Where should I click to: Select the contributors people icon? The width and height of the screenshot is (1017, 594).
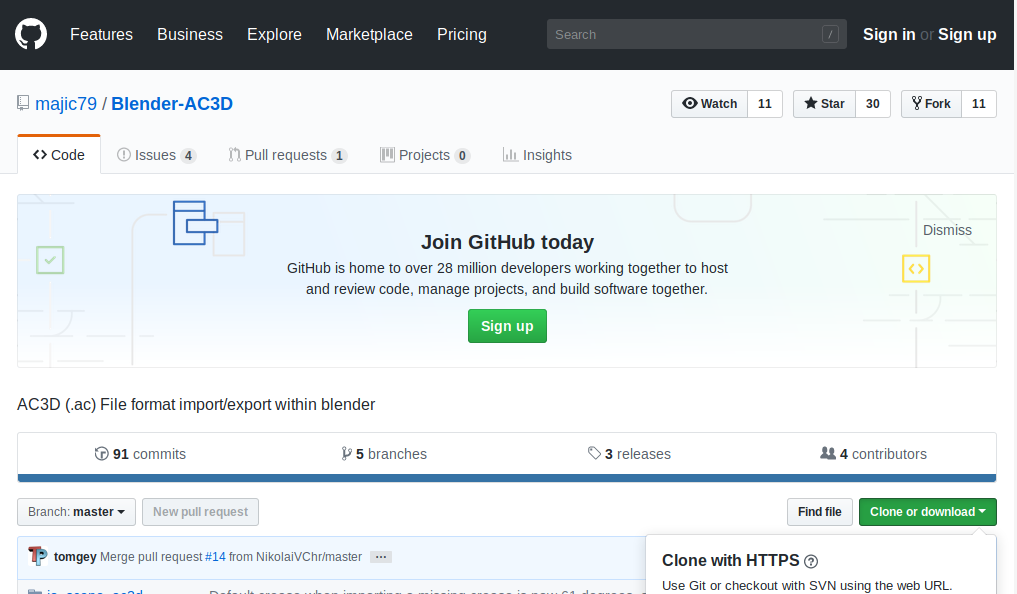point(828,453)
